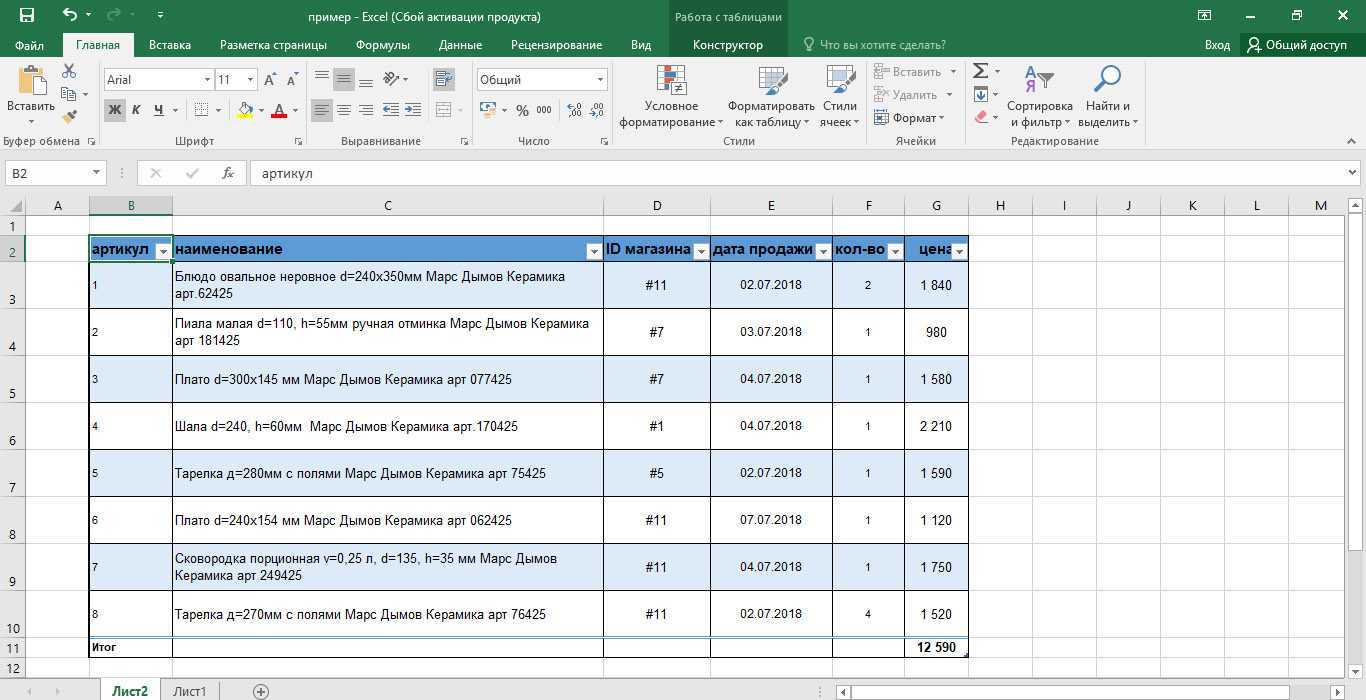
Task: Click the AutoSum sigma icon
Action: click(981, 71)
